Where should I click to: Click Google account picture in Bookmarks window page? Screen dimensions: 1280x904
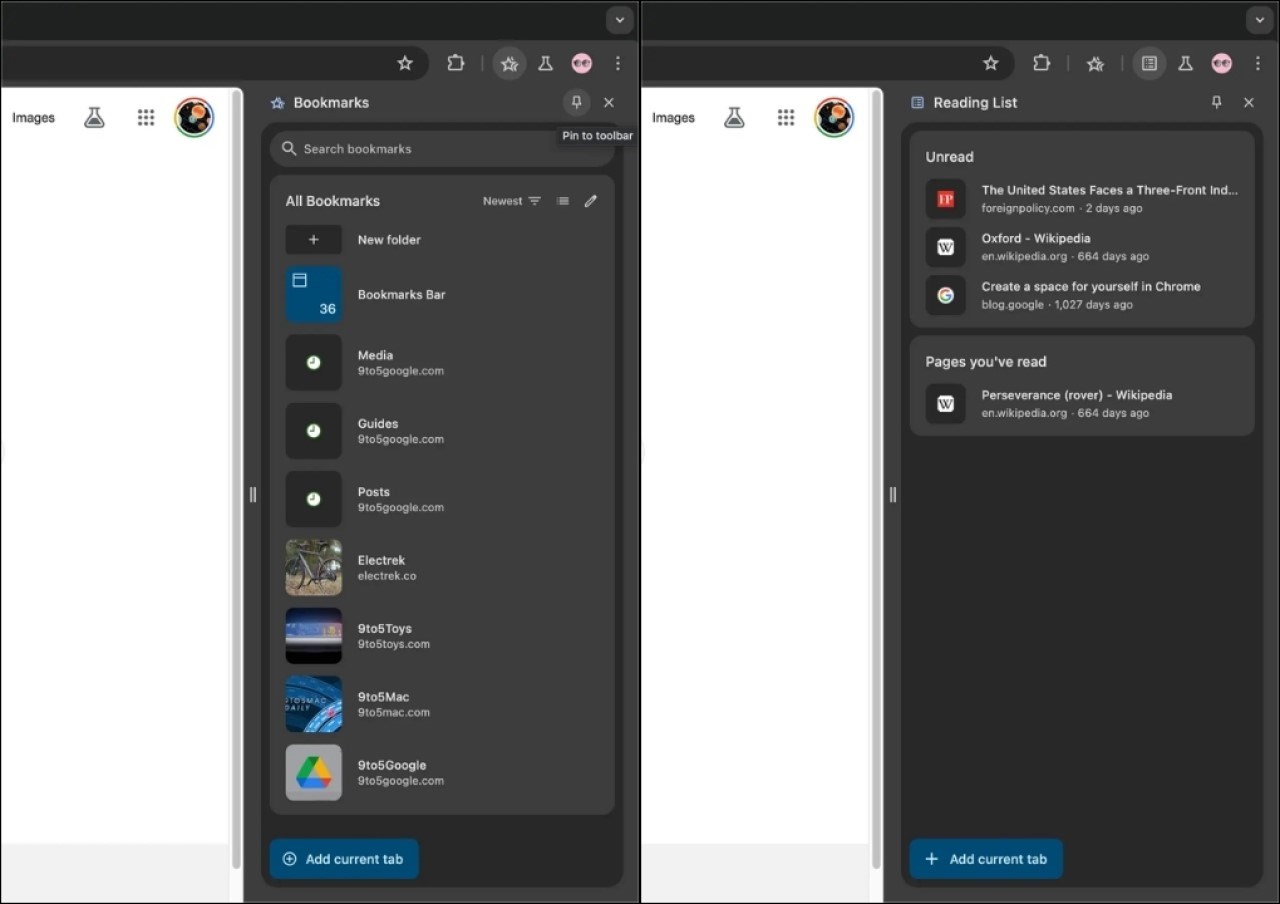pyautogui.click(x=194, y=117)
